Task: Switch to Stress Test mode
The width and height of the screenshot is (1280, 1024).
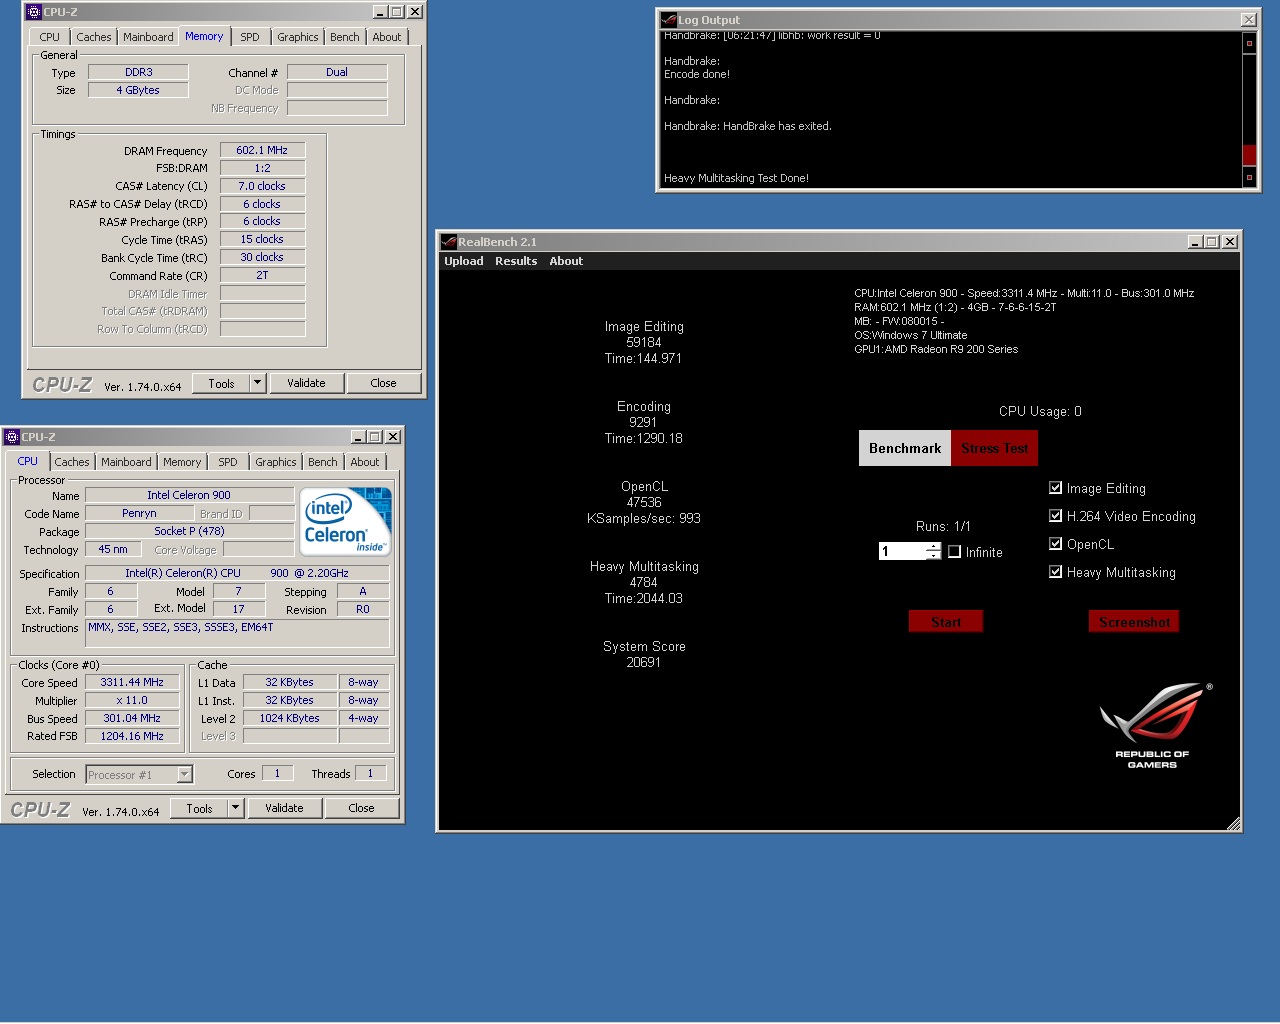Action: (995, 448)
